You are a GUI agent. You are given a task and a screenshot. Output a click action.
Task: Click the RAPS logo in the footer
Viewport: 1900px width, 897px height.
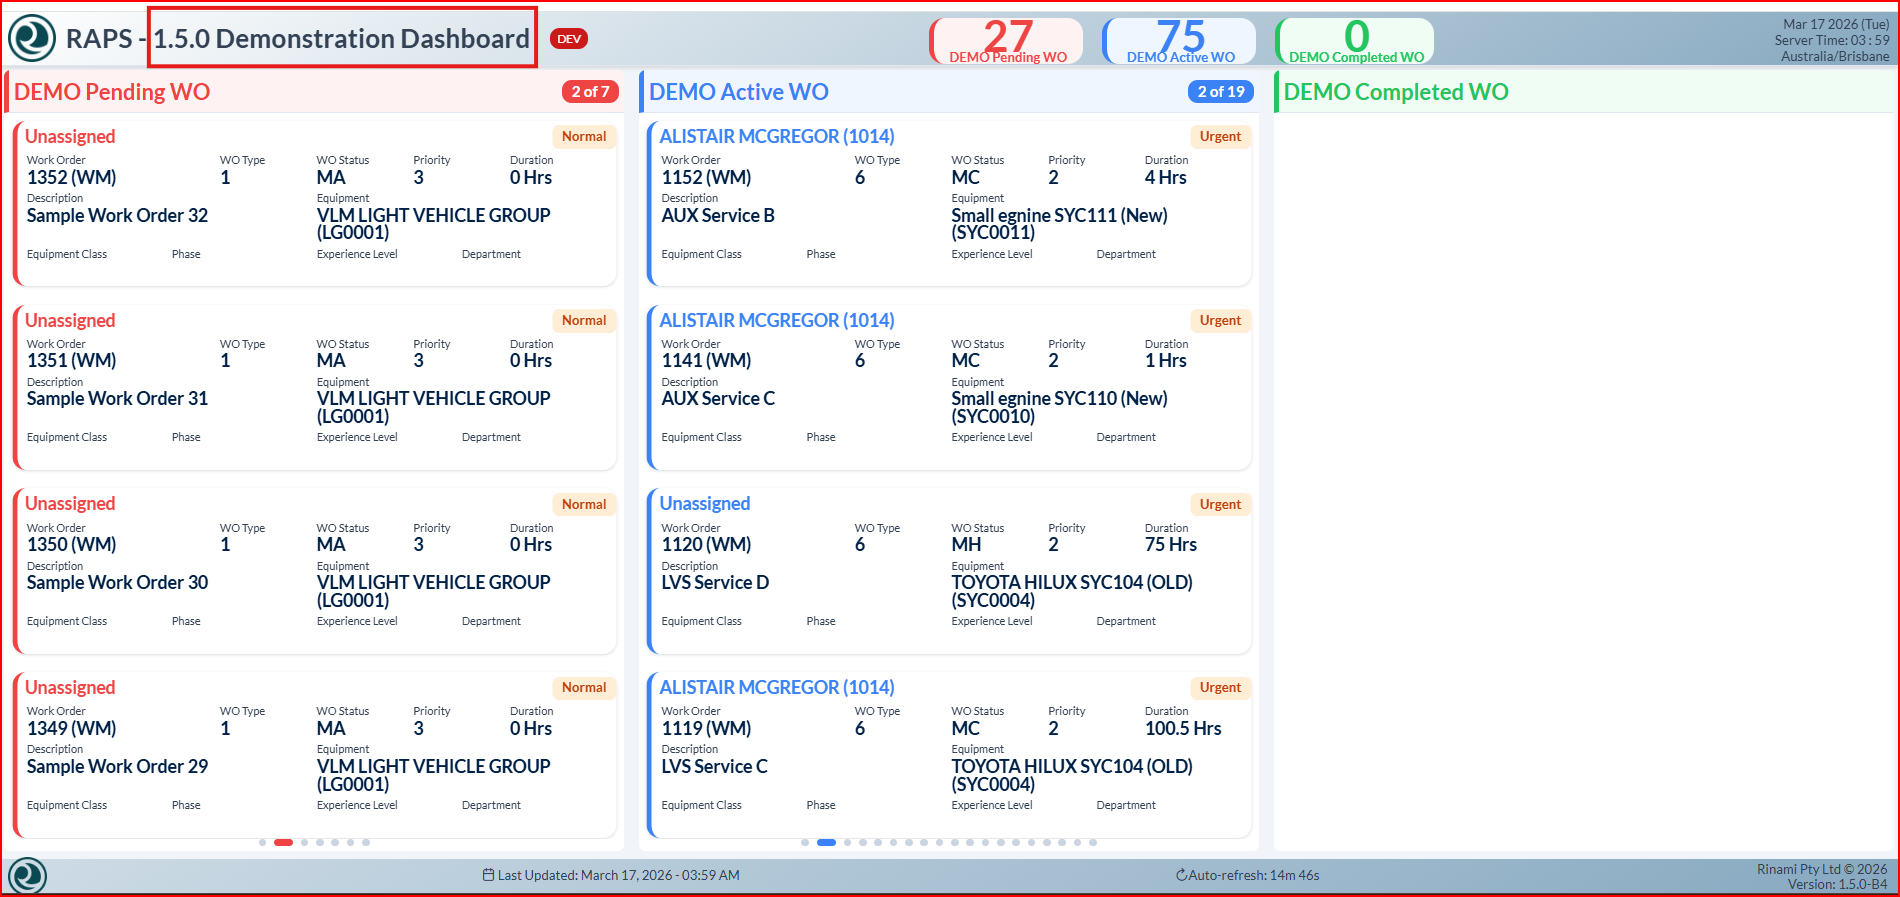(27, 876)
